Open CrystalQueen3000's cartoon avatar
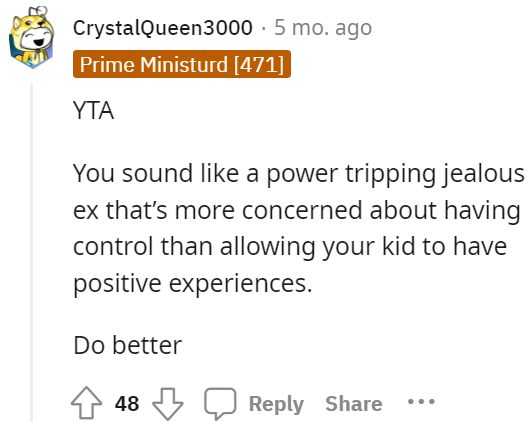The height and width of the screenshot is (422, 531). coord(31,37)
